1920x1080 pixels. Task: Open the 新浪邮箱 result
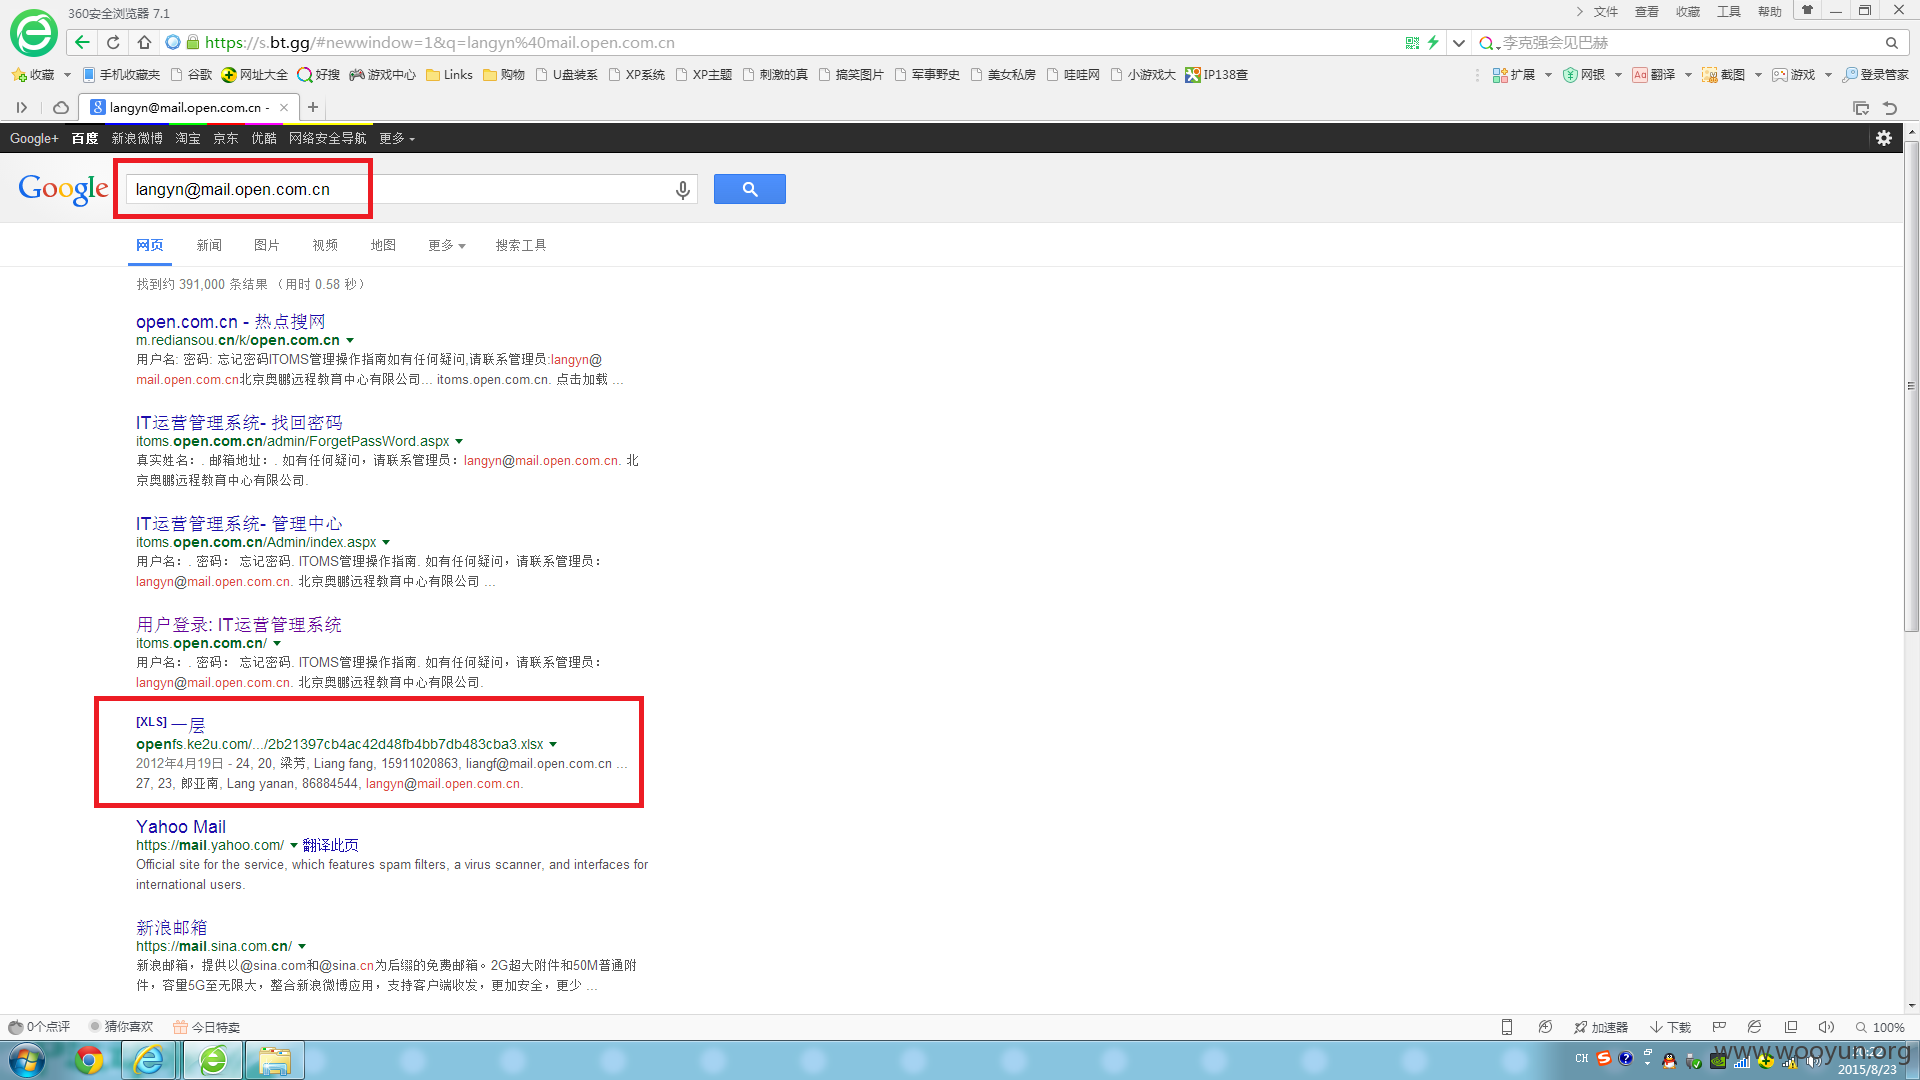click(x=172, y=927)
